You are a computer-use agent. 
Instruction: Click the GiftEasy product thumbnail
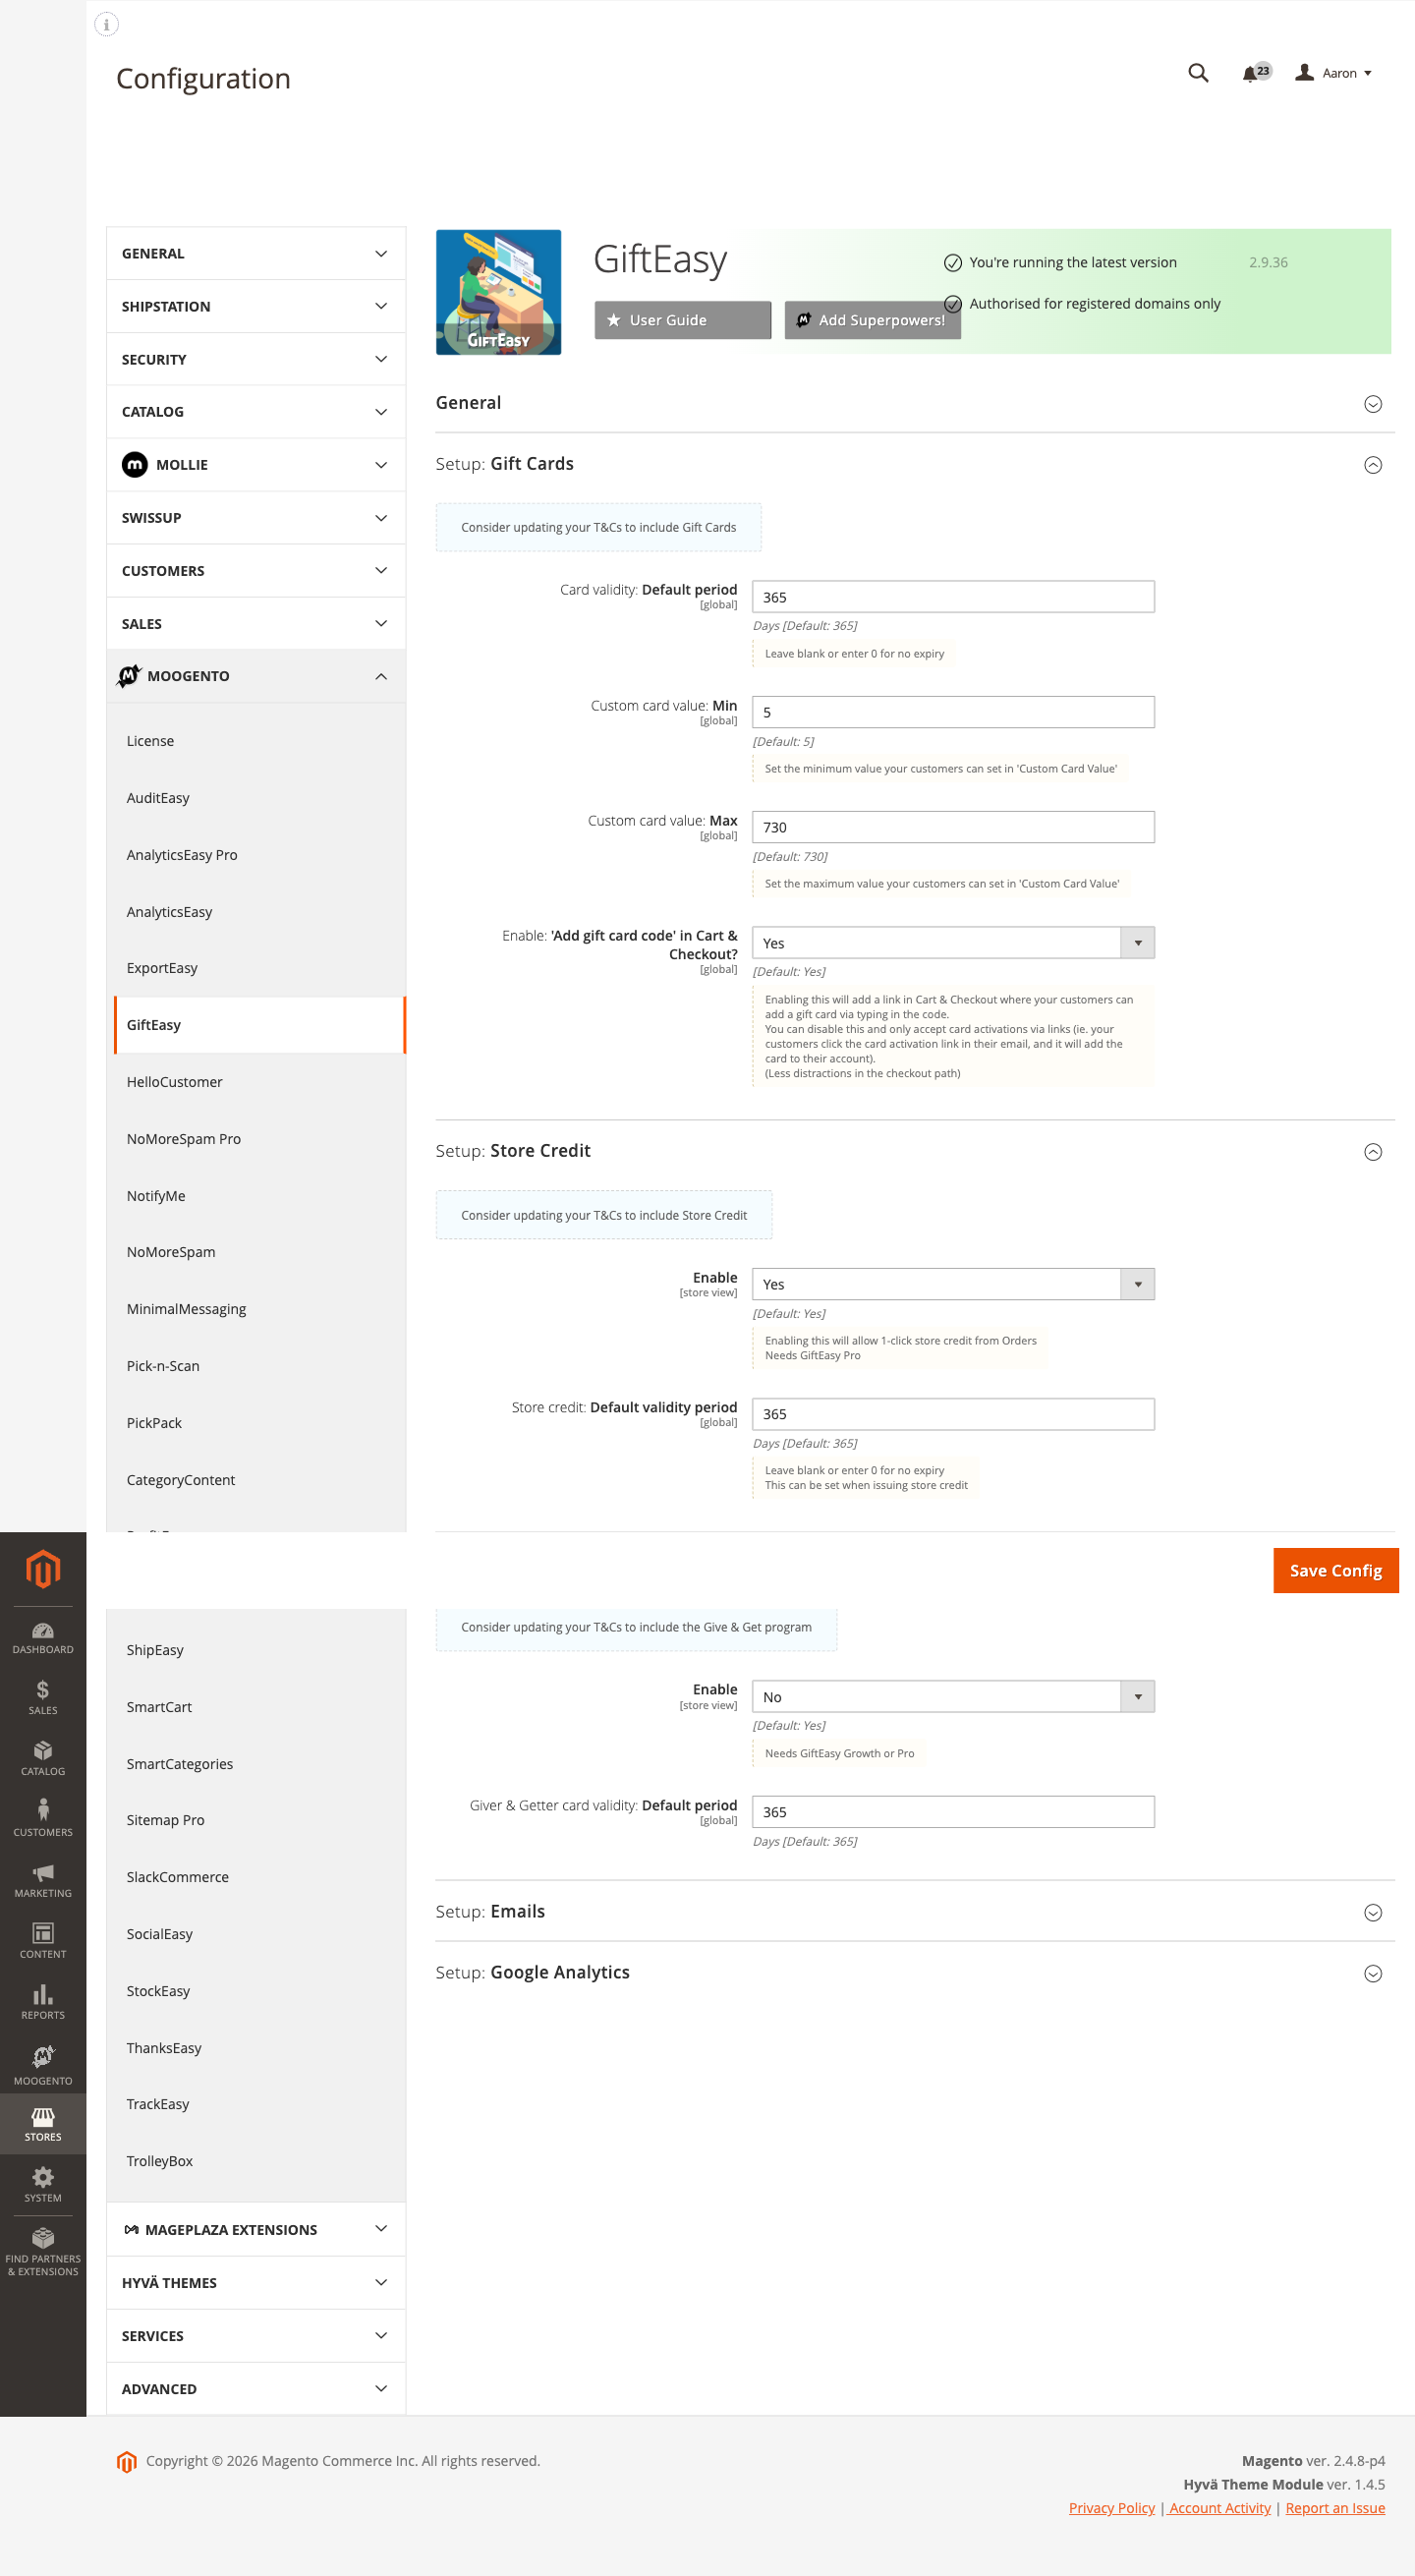coord(498,292)
